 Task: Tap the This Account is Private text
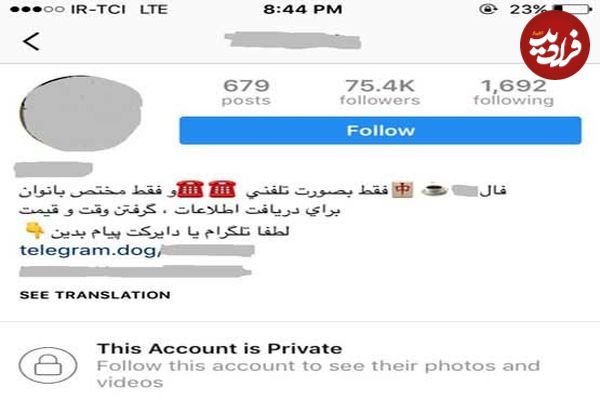click(219, 349)
